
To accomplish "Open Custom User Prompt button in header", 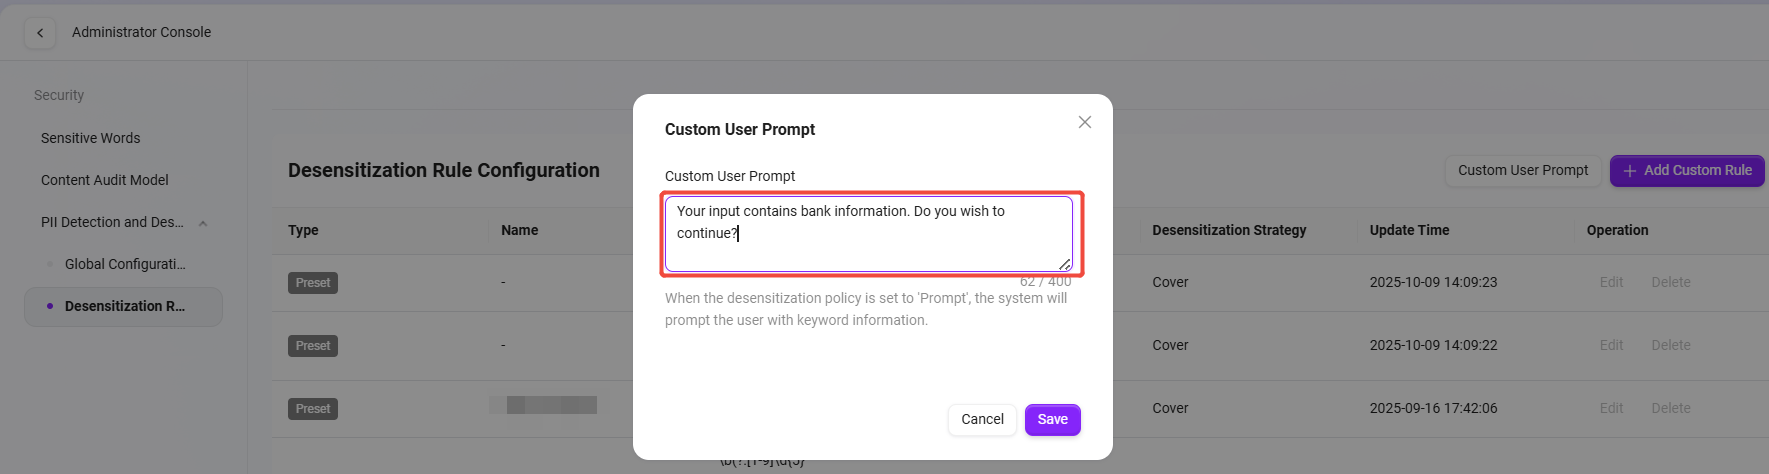I will pyautogui.click(x=1522, y=171).
